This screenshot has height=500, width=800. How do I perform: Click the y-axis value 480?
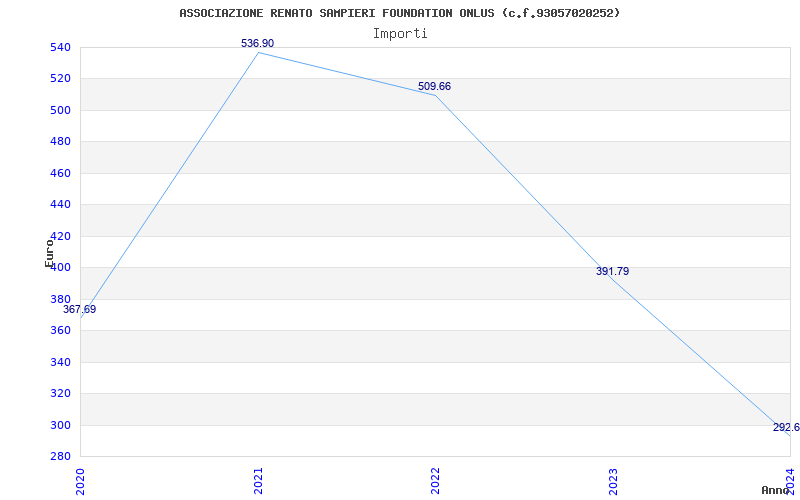60,142
